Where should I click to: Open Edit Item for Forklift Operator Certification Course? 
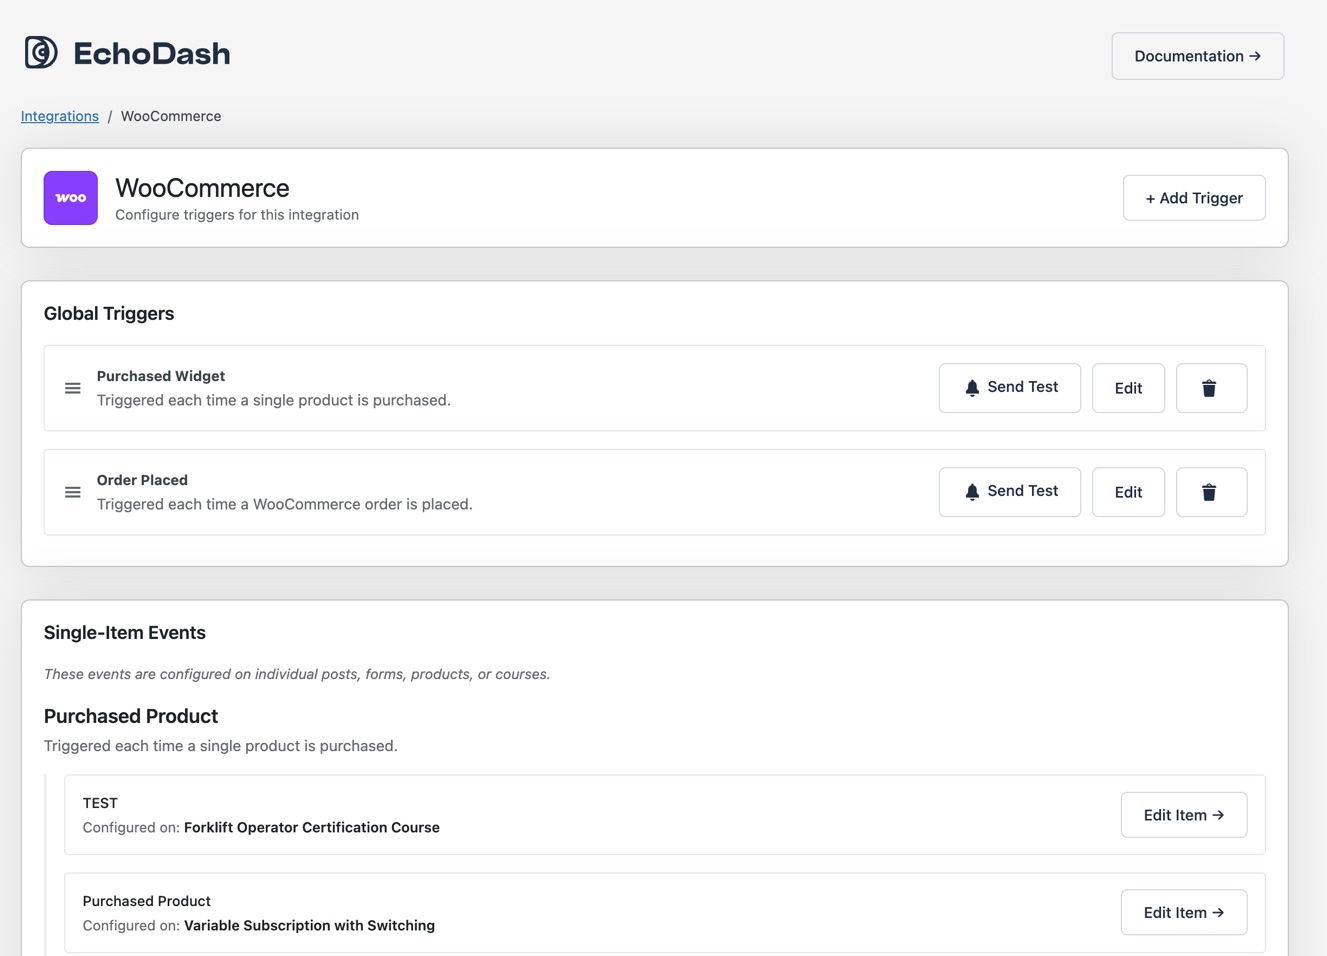(1183, 814)
